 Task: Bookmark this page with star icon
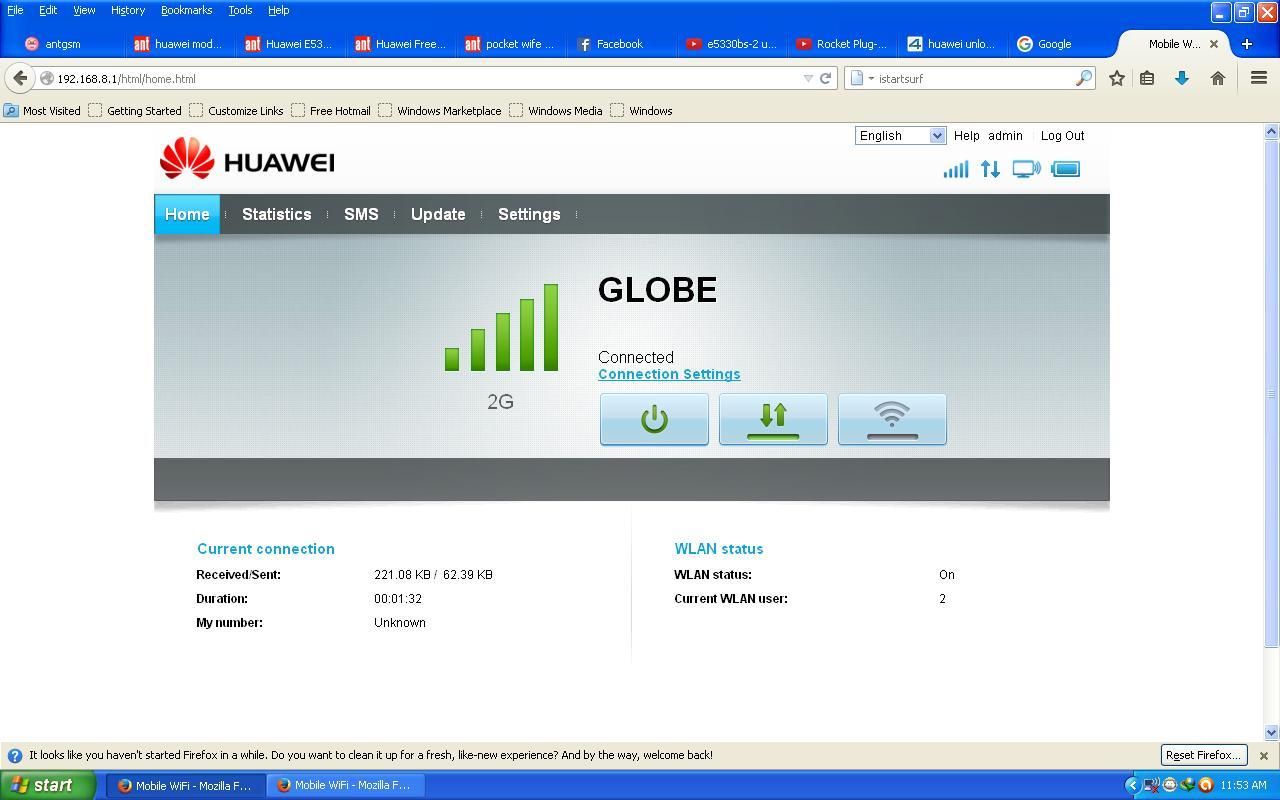point(1117,78)
